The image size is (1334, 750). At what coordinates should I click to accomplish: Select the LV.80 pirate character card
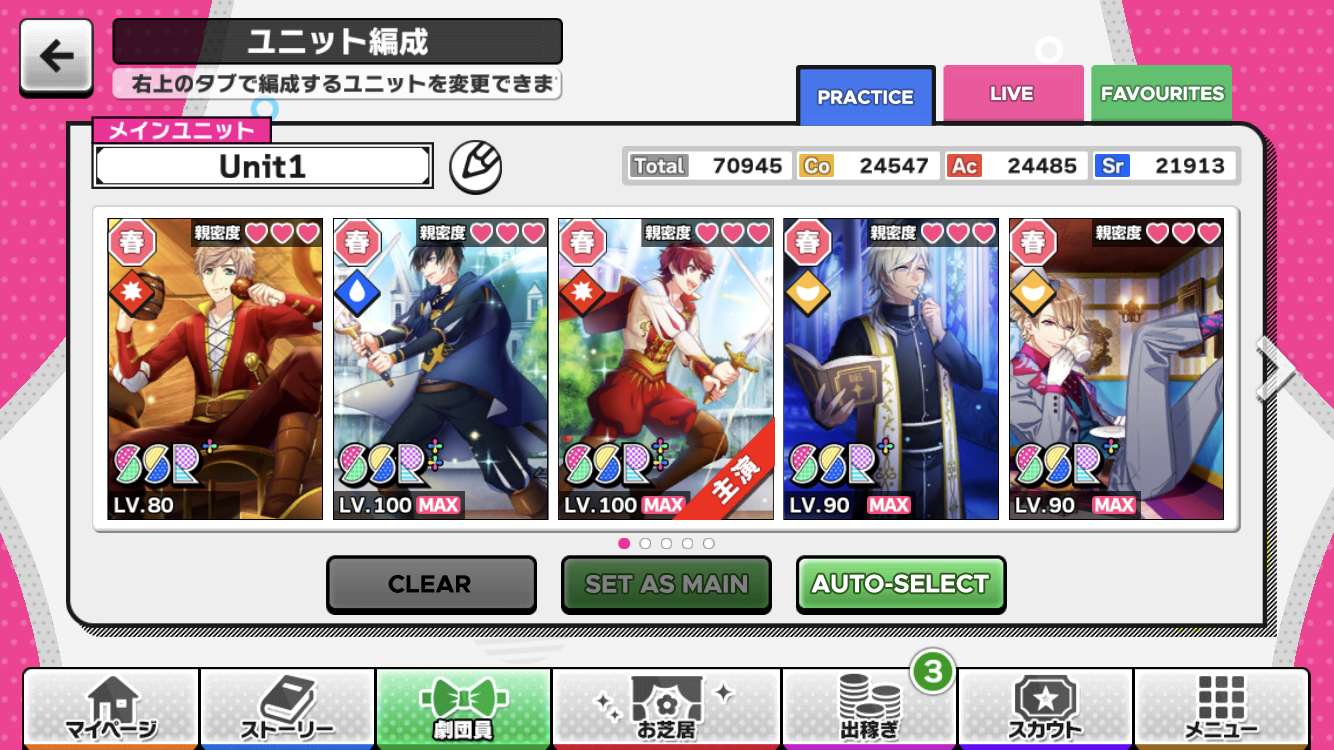coord(215,369)
